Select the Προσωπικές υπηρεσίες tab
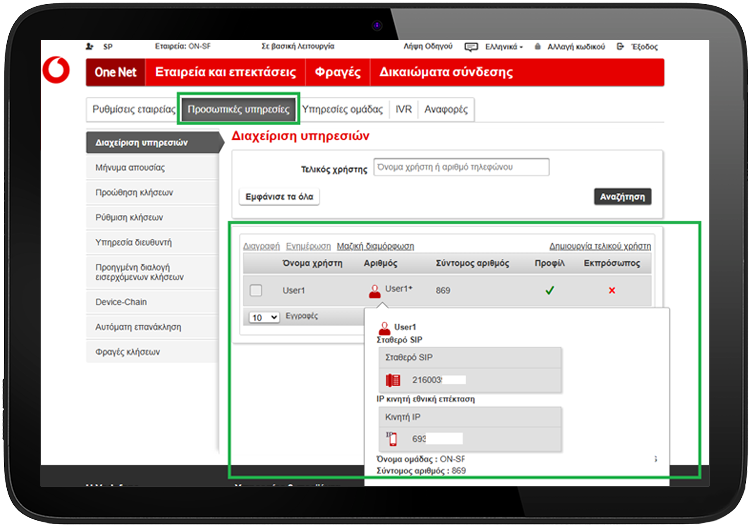This screenshot has height=527, width=750. 238,110
